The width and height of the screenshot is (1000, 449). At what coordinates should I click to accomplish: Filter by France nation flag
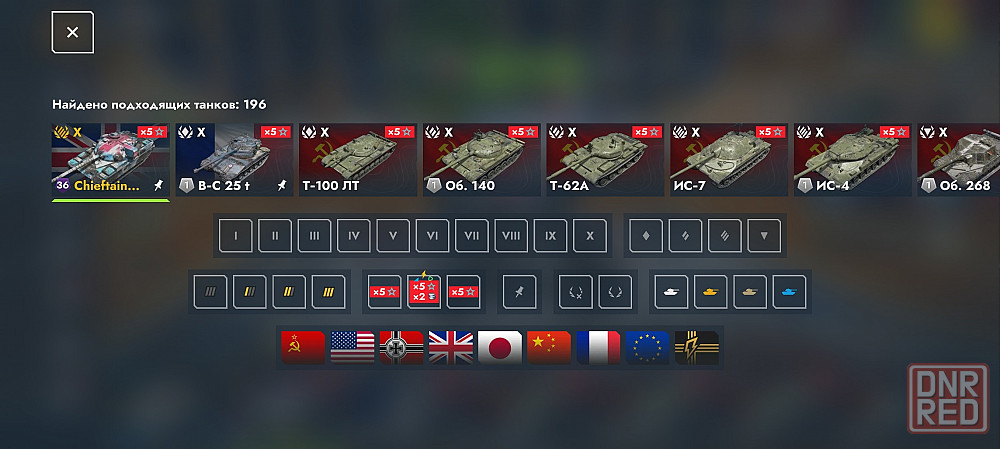pyautogui.click(x=598, y=348)
